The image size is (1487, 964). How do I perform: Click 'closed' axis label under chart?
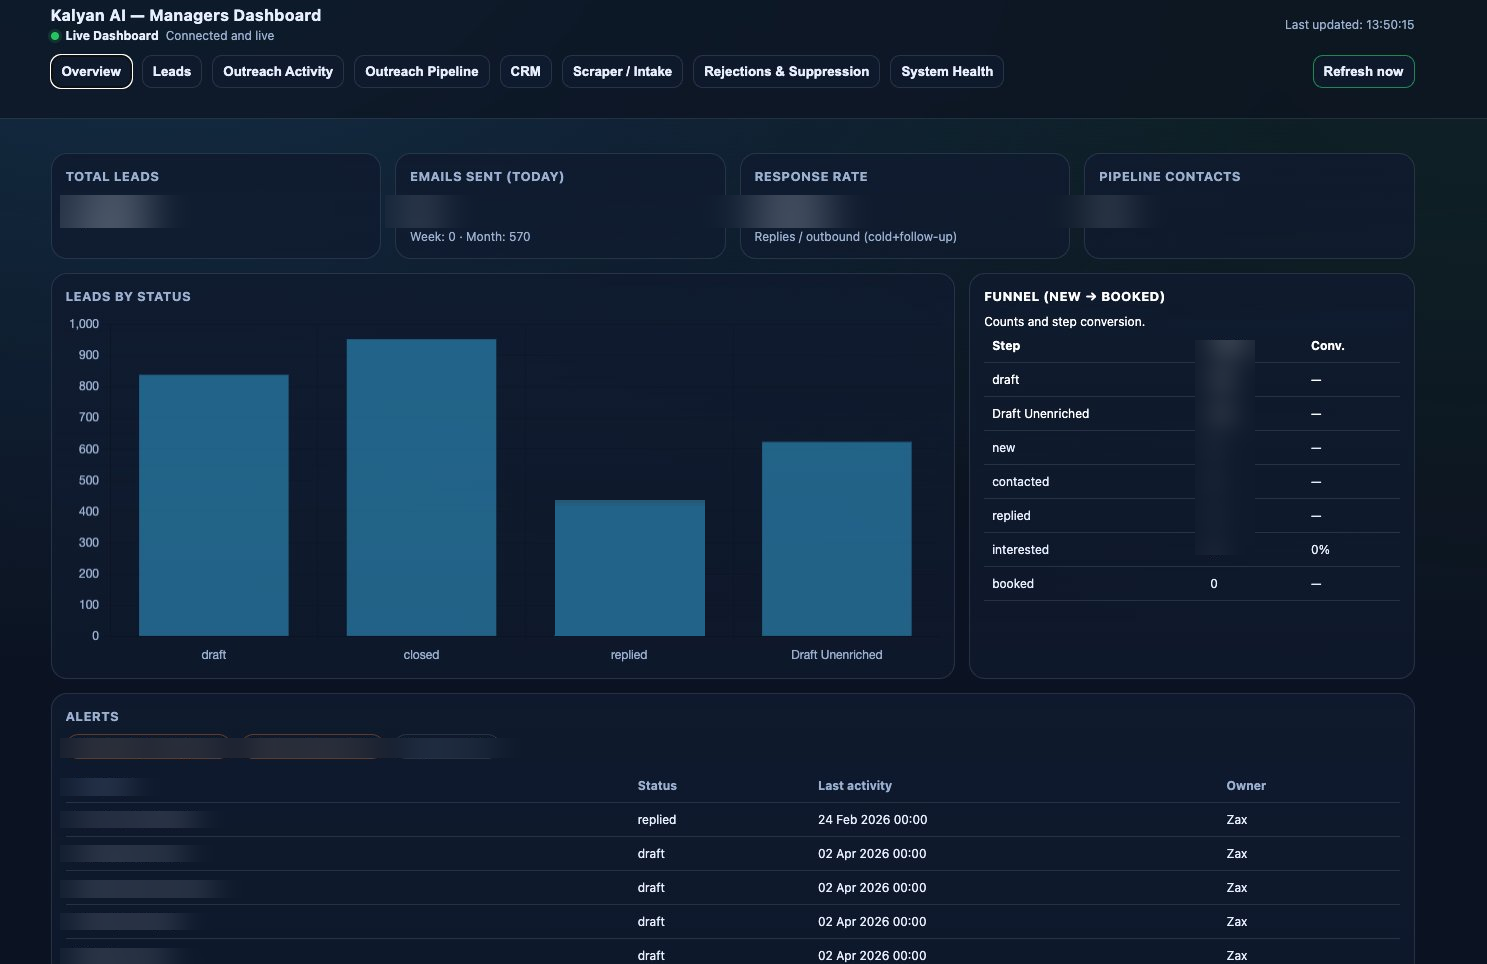[x=421, y=655]
